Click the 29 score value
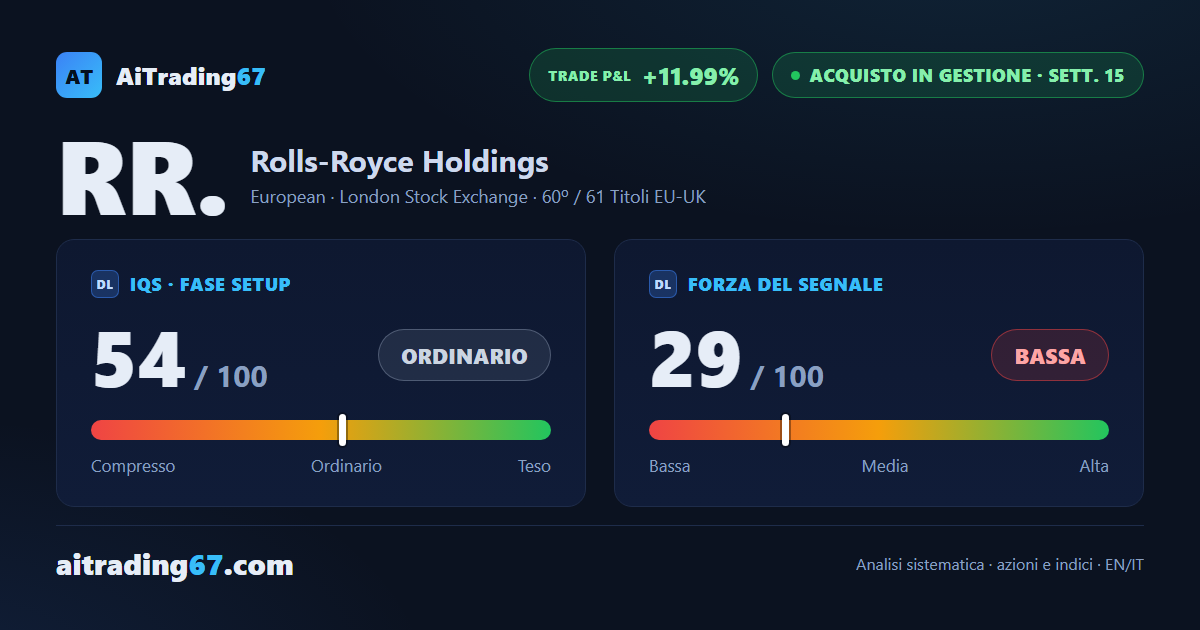 (696, 361)
